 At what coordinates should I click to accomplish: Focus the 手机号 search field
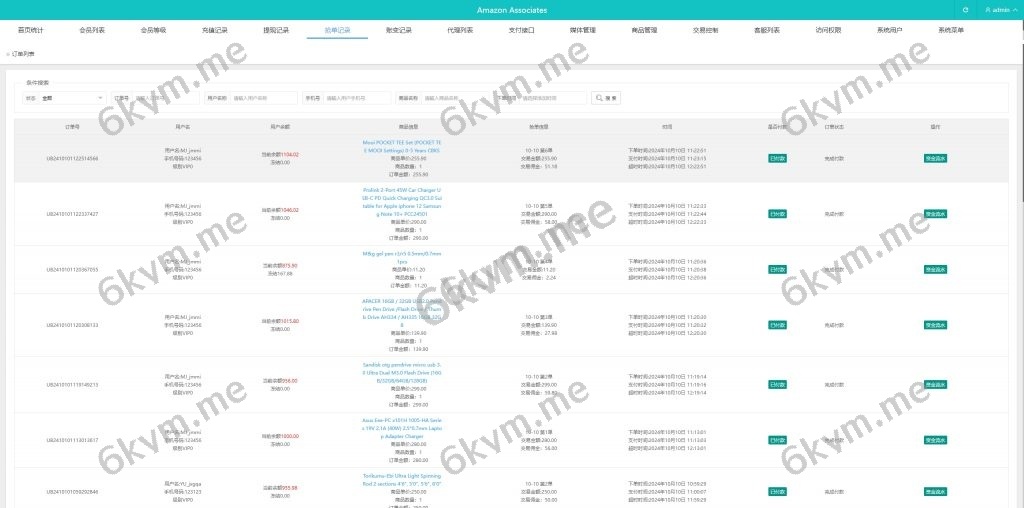pyautogui.click(x=359, y=98)
